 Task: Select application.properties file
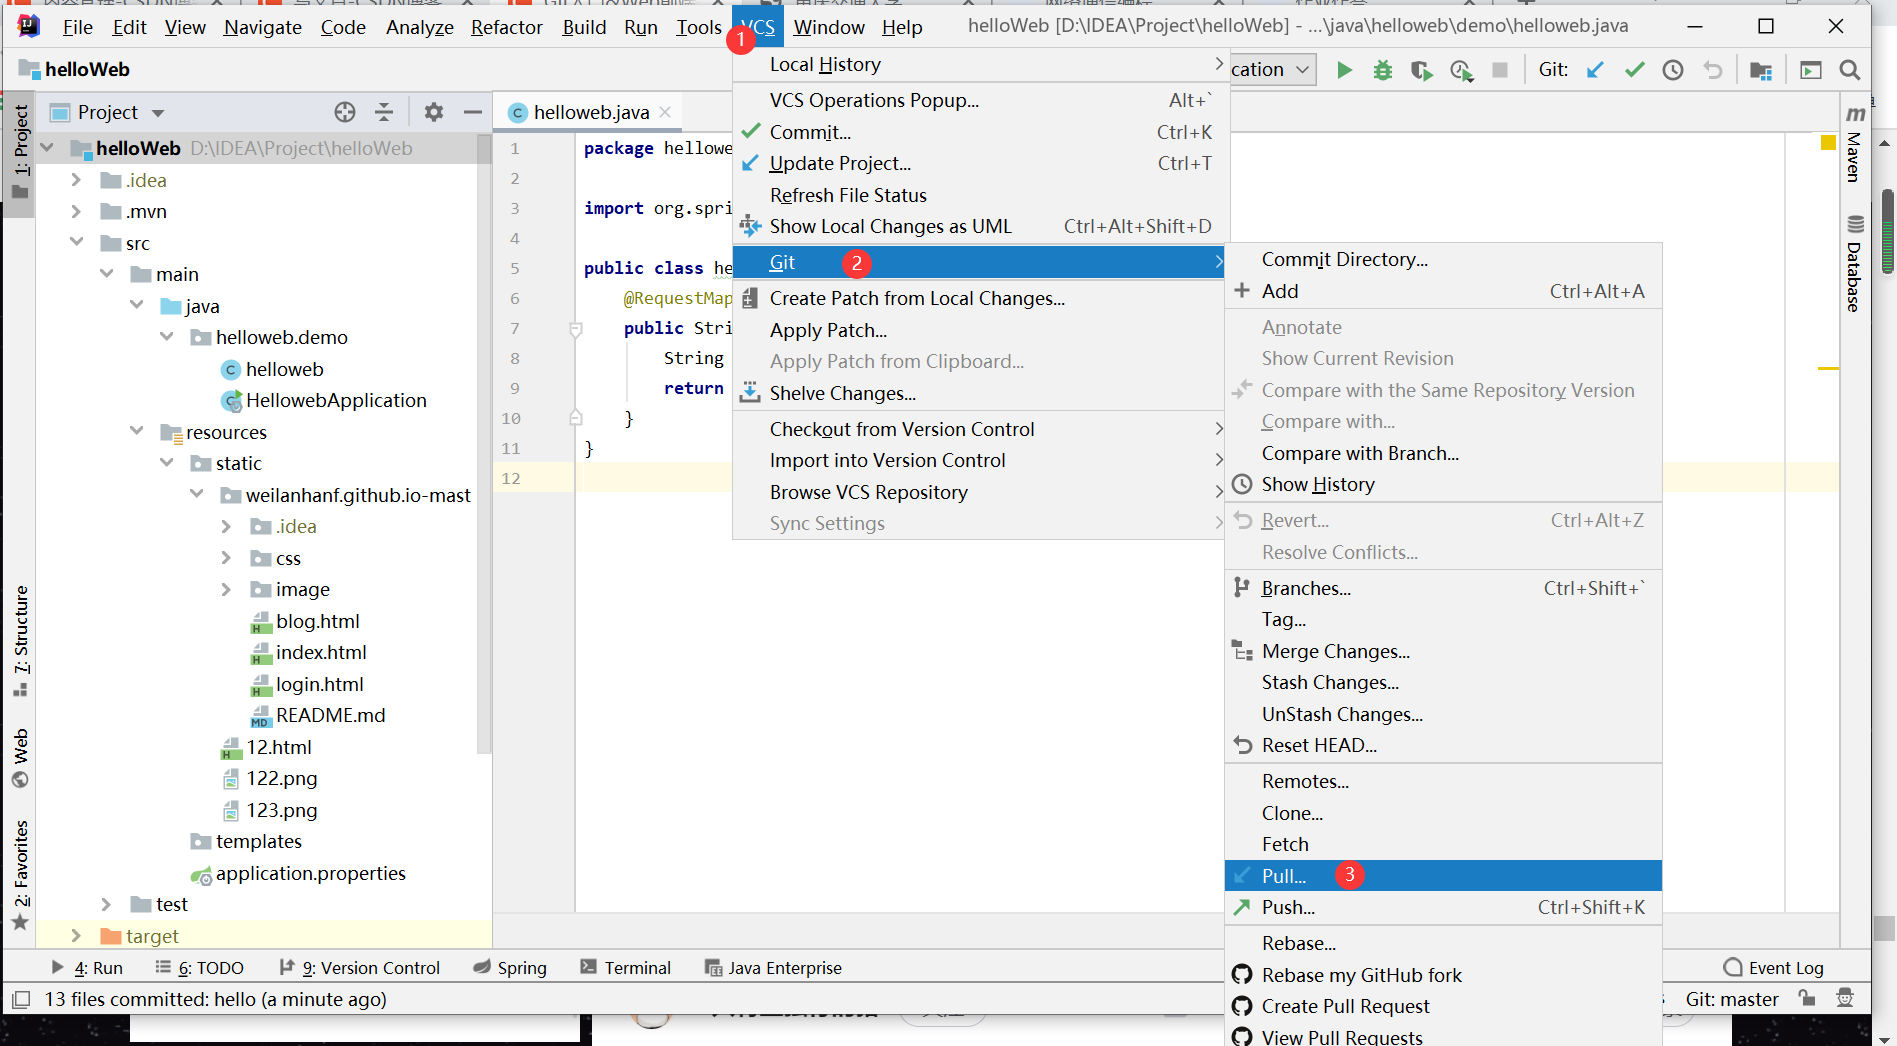tap(310, 873)
